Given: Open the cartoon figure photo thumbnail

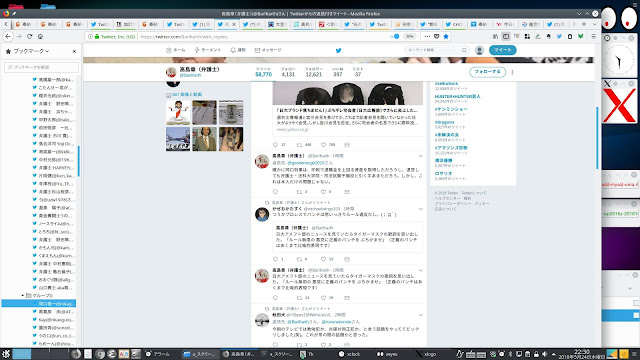Looking at the screenshot, I should pyautogui.click(x=178, y=112).
